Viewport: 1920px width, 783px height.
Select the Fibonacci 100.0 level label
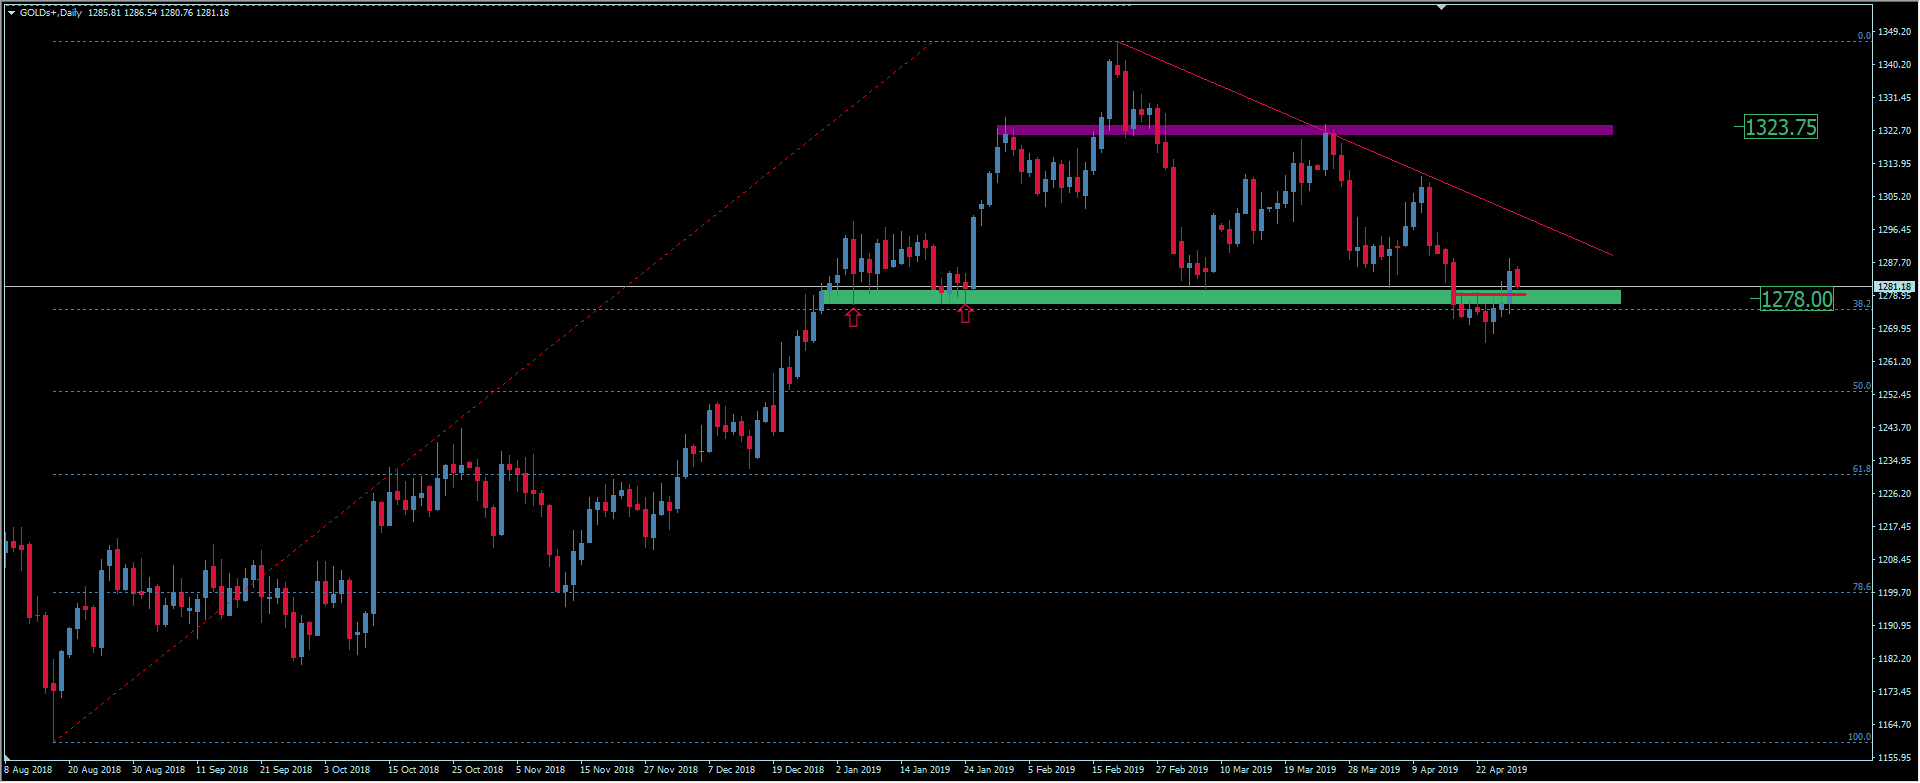[1858, 737]
